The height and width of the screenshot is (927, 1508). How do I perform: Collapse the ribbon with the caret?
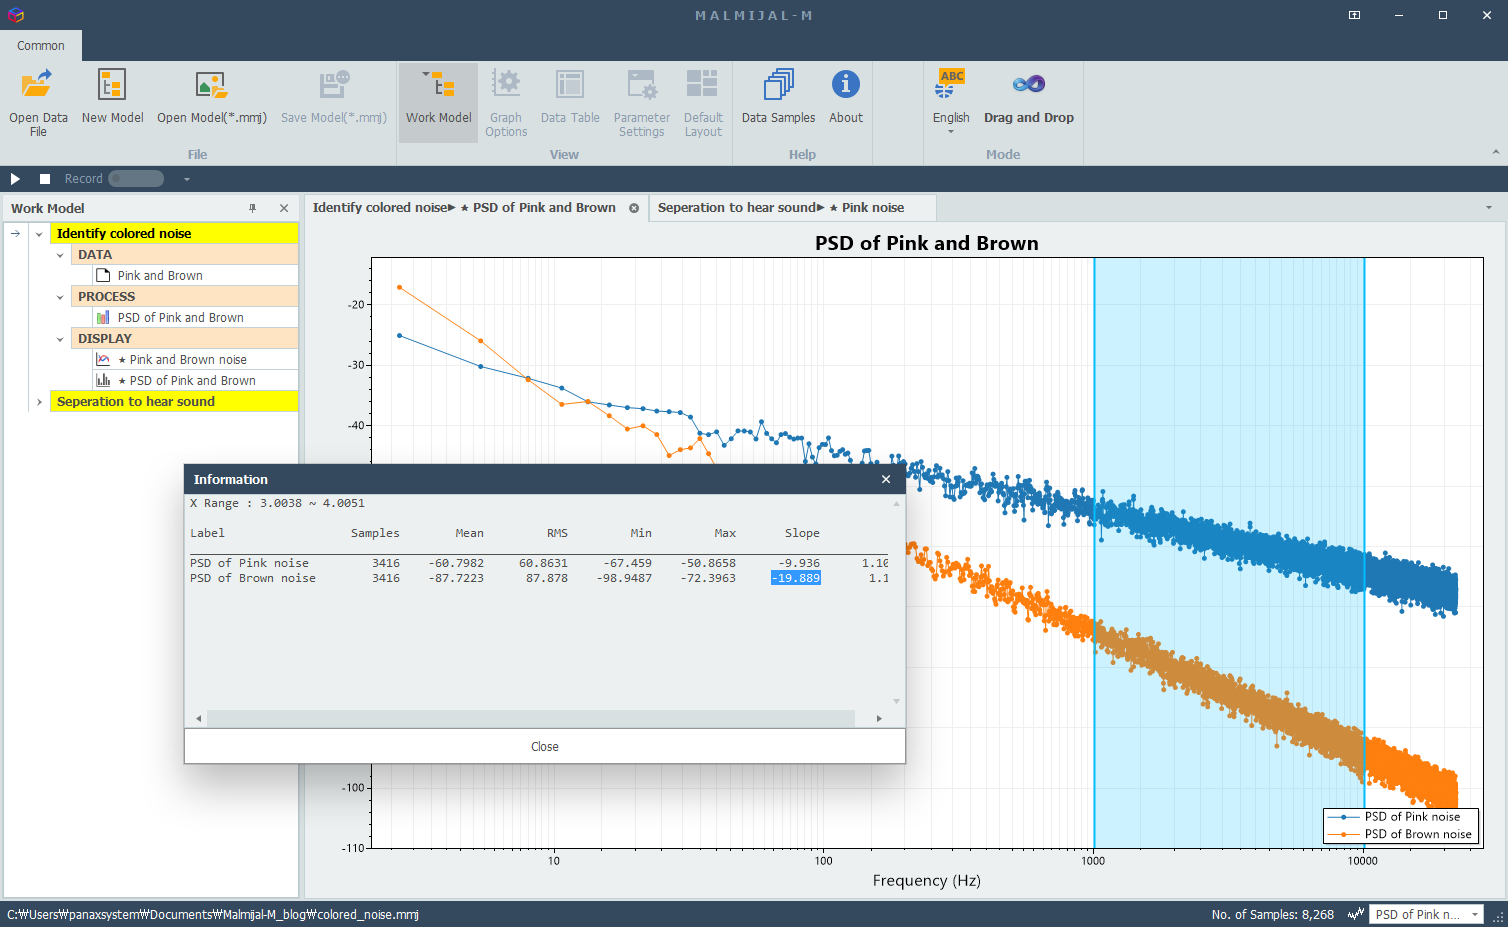coord(1496,152)
